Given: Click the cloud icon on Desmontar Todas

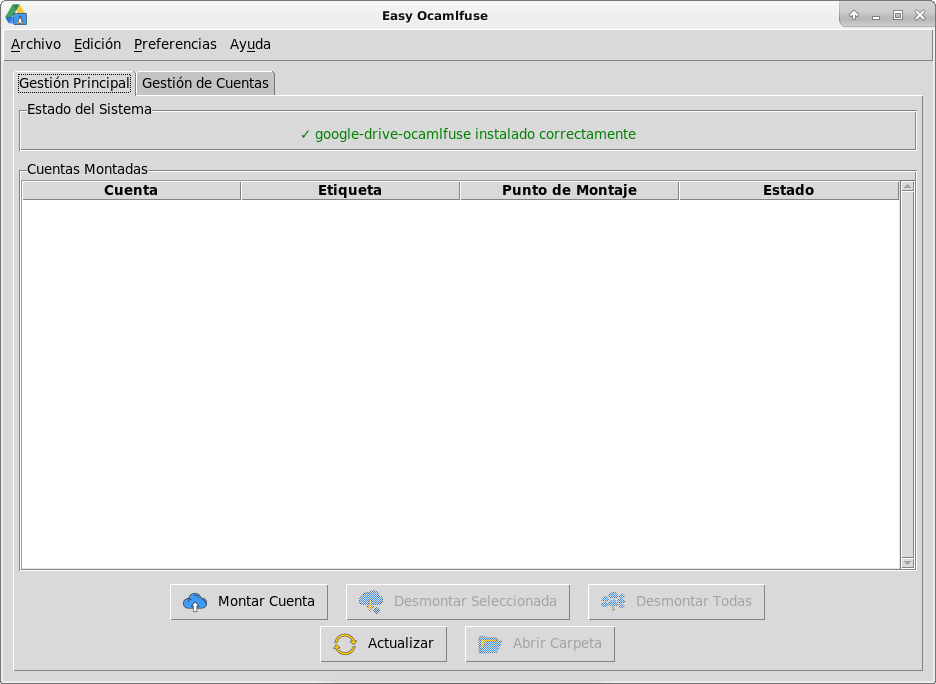Looking at the screenshot, I should tap(613, 602).
